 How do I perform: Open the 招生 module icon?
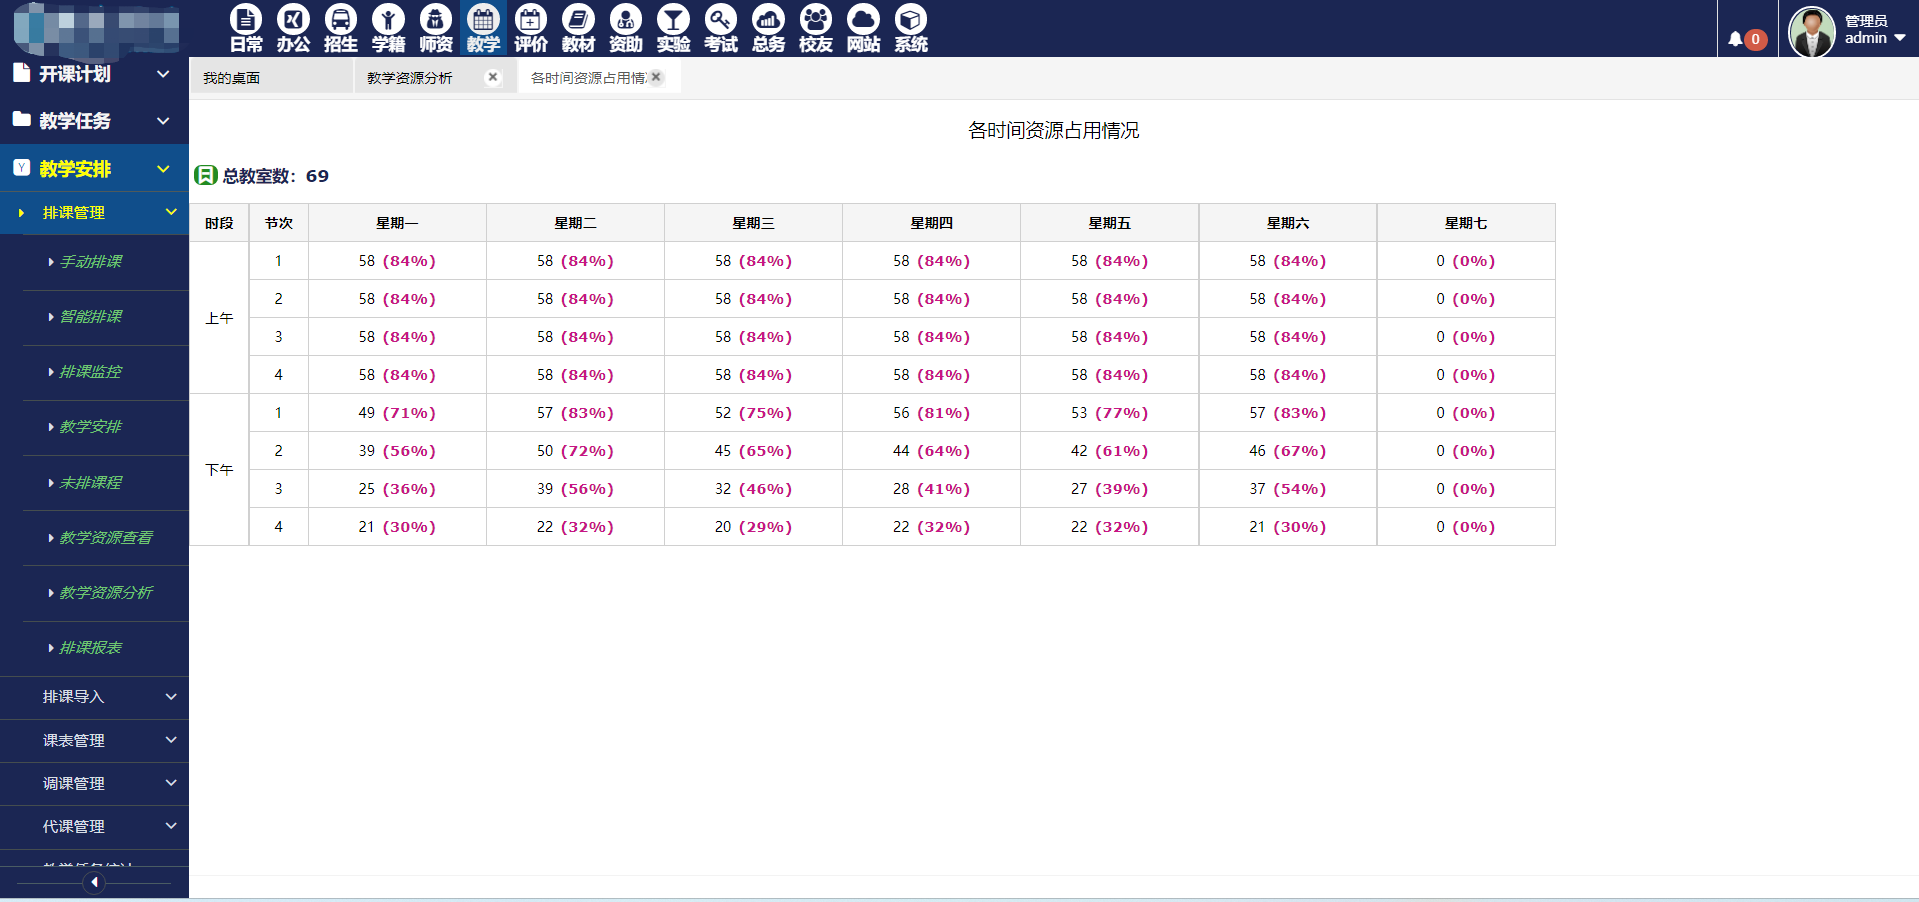341,28
